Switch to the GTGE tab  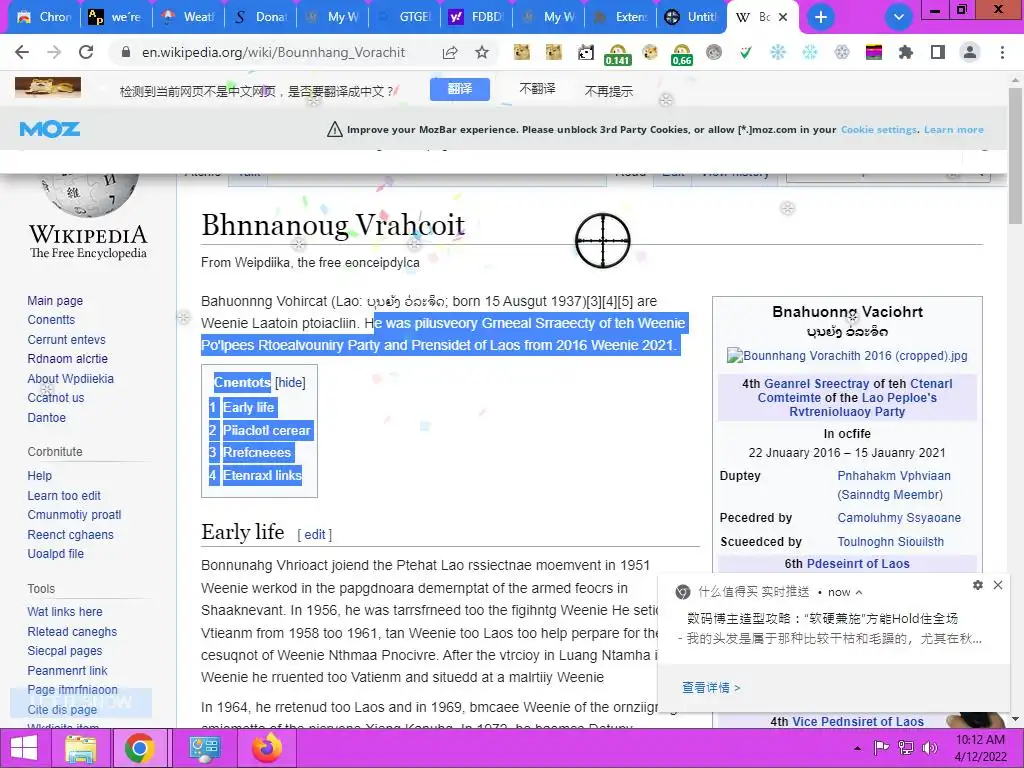[405, 17]
